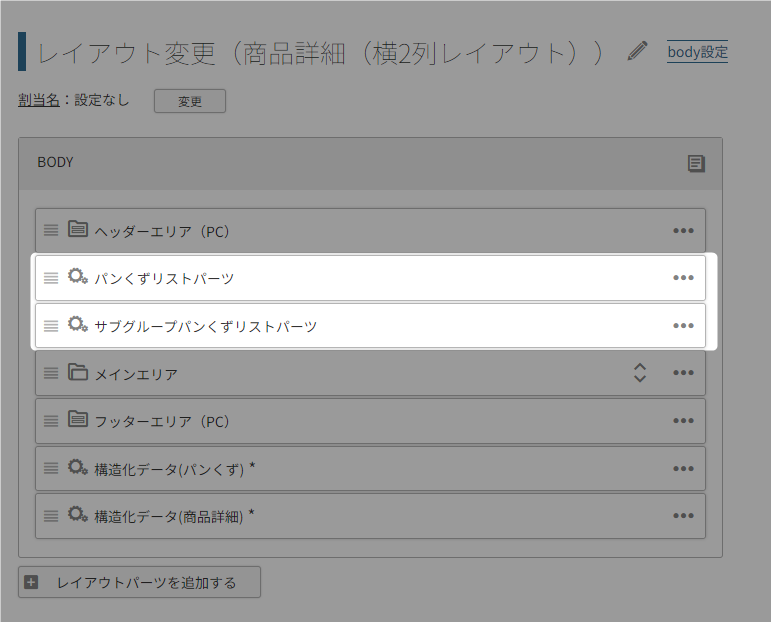Open the BODY panel note icon
771x622 pixels.
coord(696,163)
